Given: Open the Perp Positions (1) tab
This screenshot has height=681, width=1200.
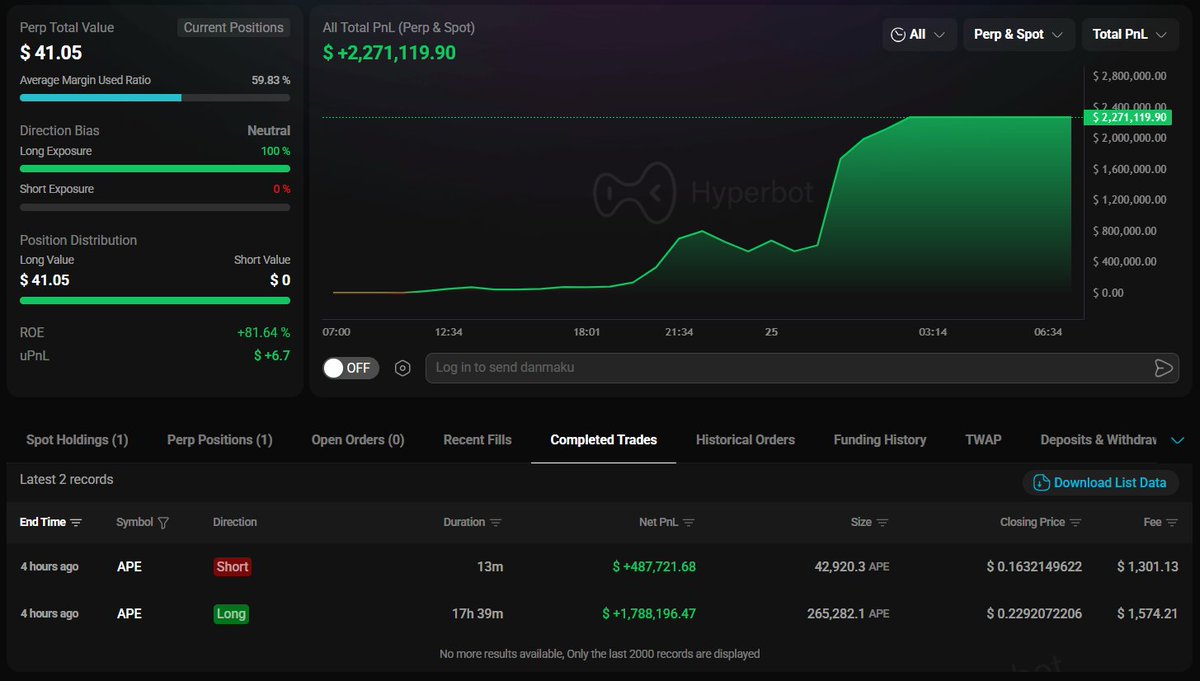Looking at the screenshot, I should point(219,440).
